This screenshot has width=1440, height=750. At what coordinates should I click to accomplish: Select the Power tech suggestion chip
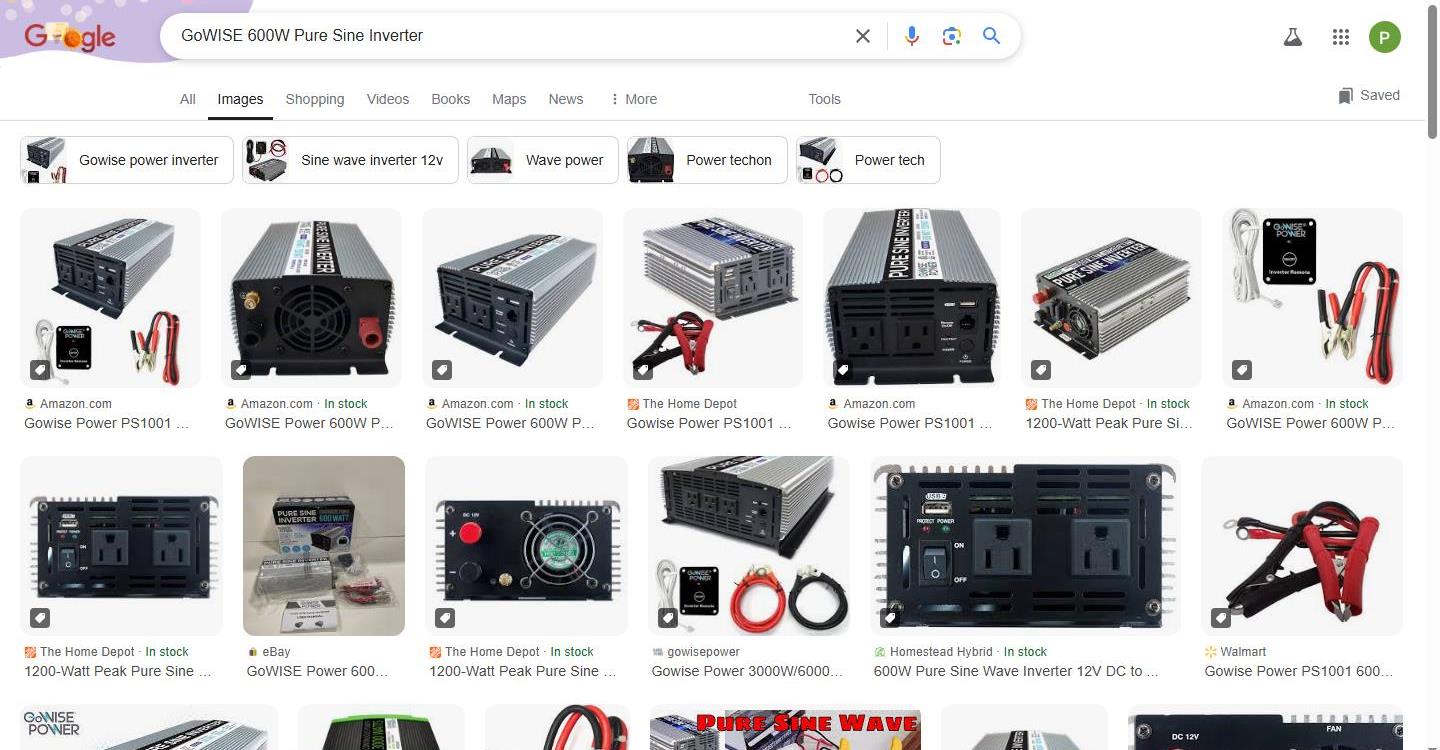point(868,160)
